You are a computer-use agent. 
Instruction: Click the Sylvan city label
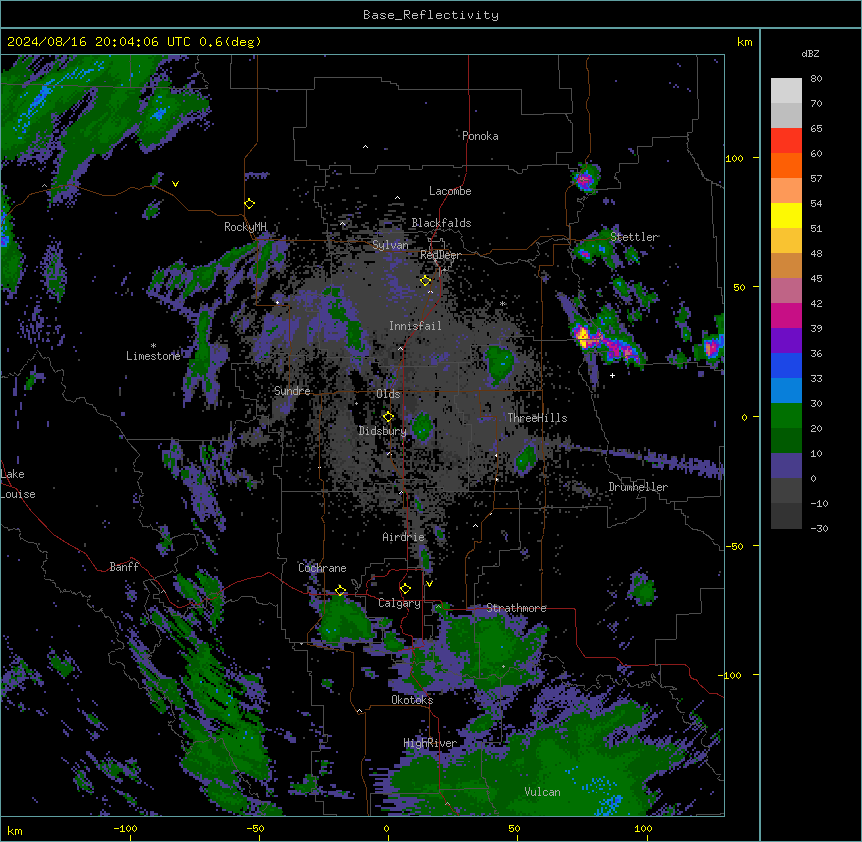tap(390, 245)
